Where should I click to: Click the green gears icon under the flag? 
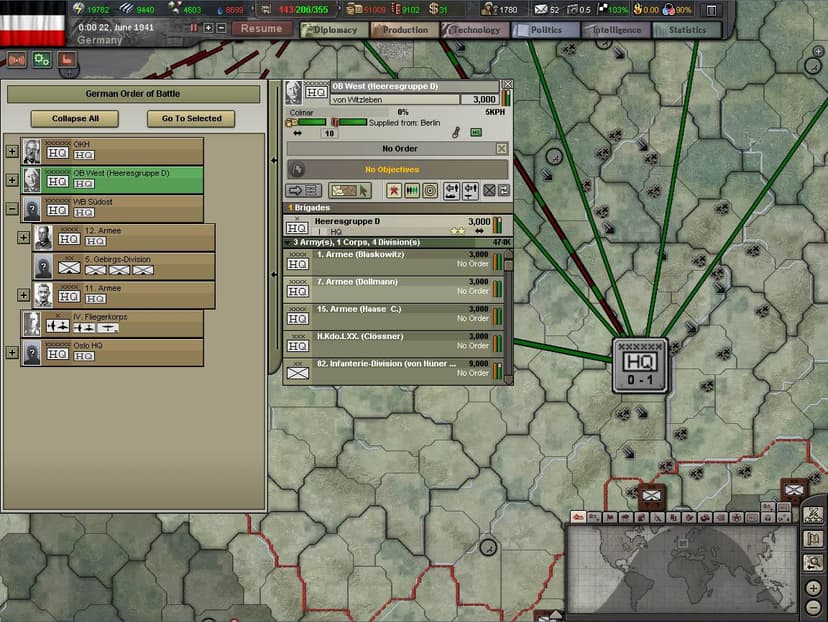[x=42, y=60]
